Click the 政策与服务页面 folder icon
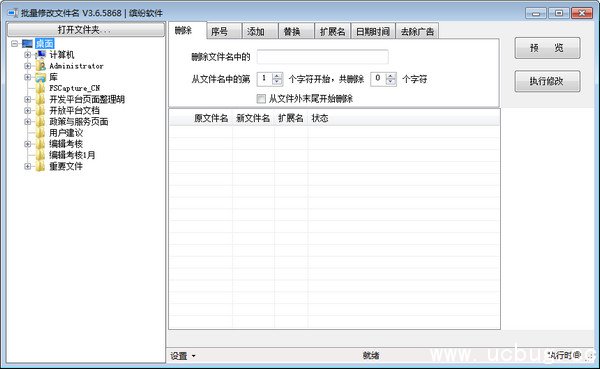This screenshot has height=369, width=600. 41,122
